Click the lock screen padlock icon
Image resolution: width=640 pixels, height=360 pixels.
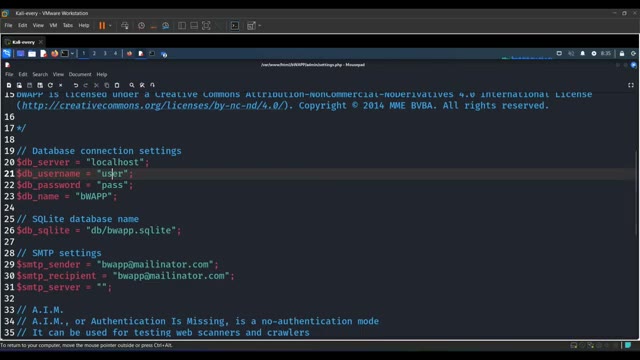click(622, 53)
